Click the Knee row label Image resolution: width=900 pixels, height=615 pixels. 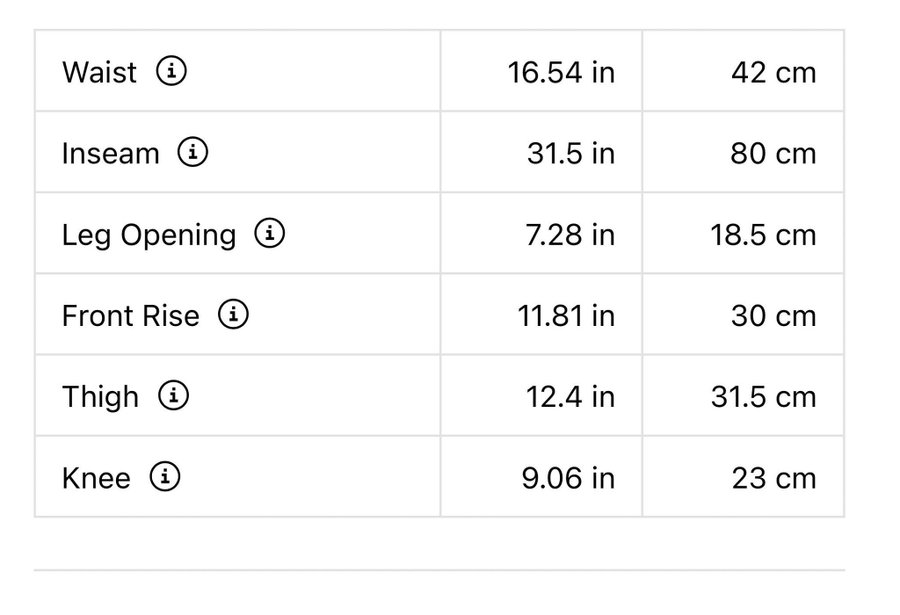pos(96,478)
